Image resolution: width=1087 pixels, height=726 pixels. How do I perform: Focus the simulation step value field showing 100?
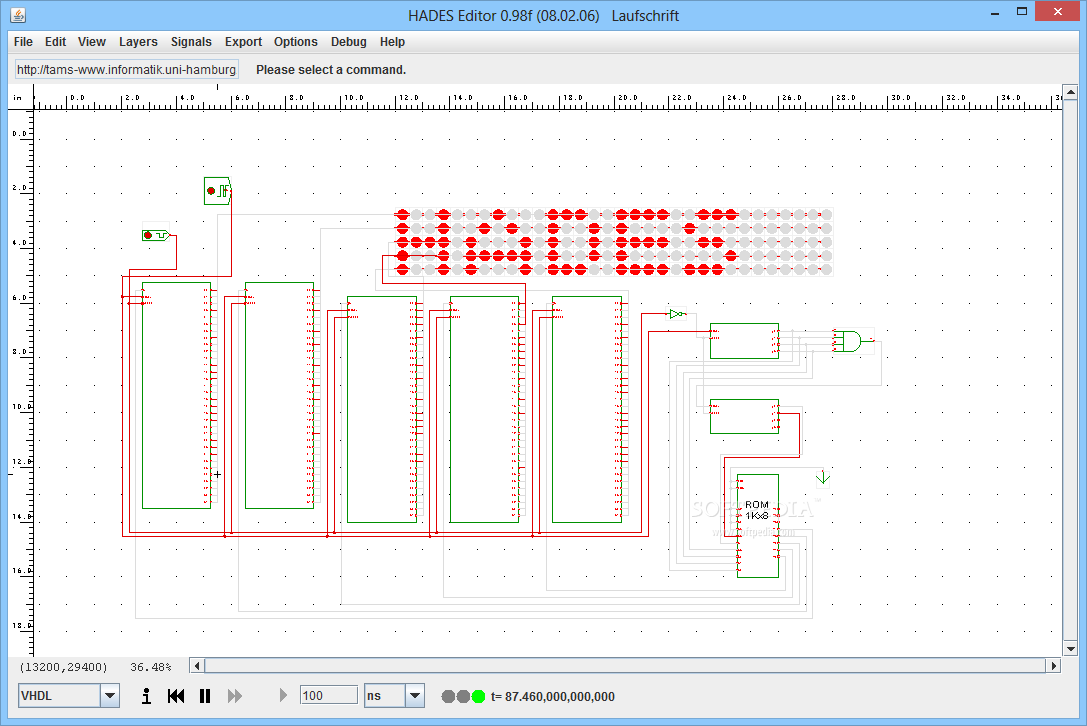(329, 695)
